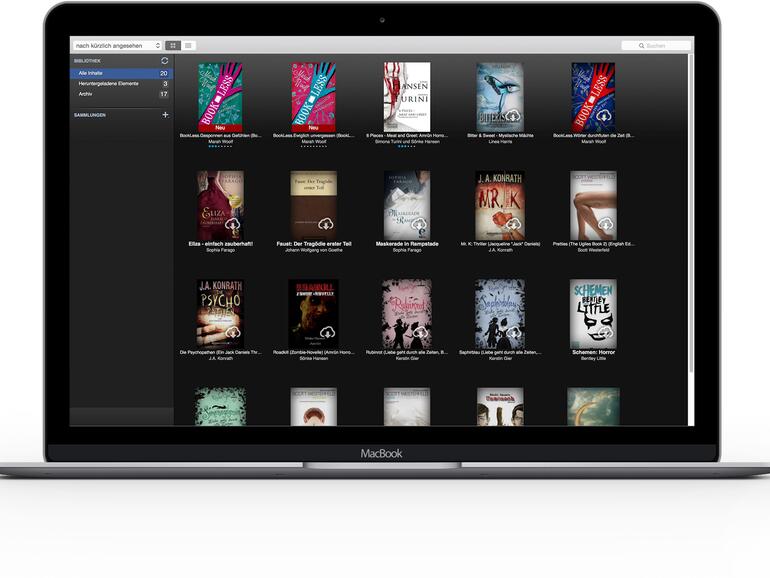This screenshot has height=578, width=770.
Task: Switch to grid view
Action: 172,46
